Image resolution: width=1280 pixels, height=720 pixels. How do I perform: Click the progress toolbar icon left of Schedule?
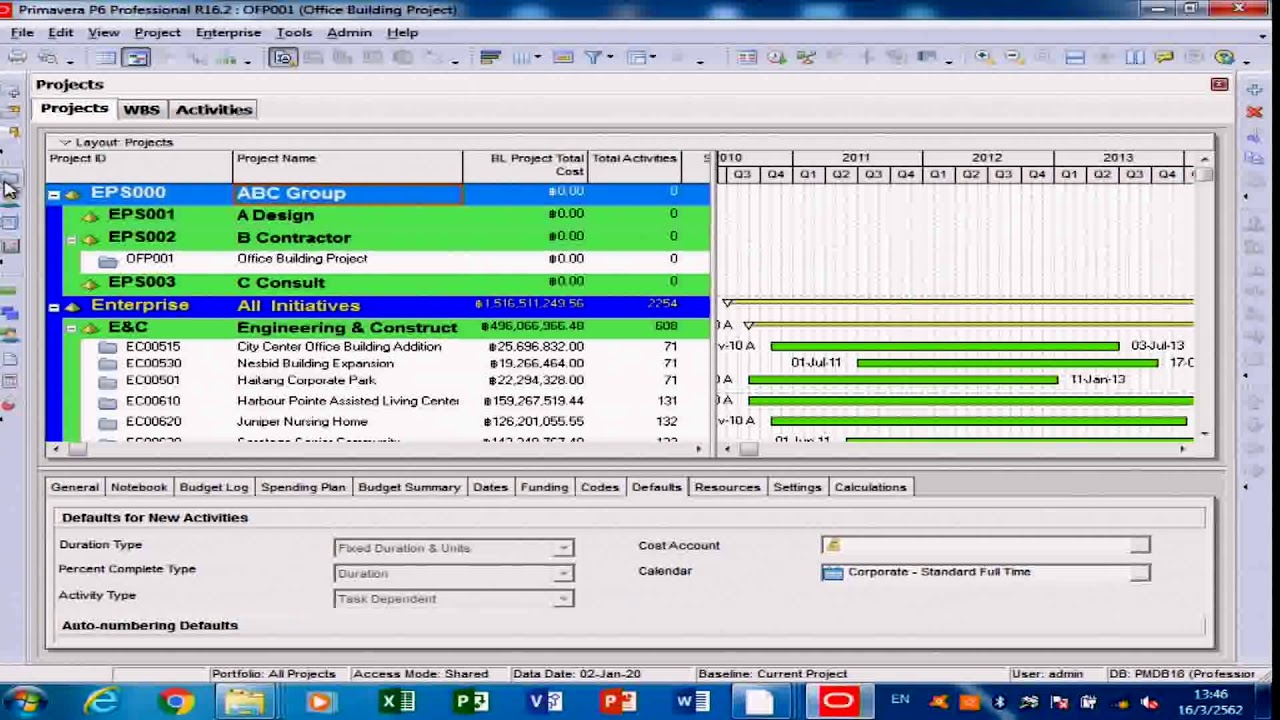[747, 57]
